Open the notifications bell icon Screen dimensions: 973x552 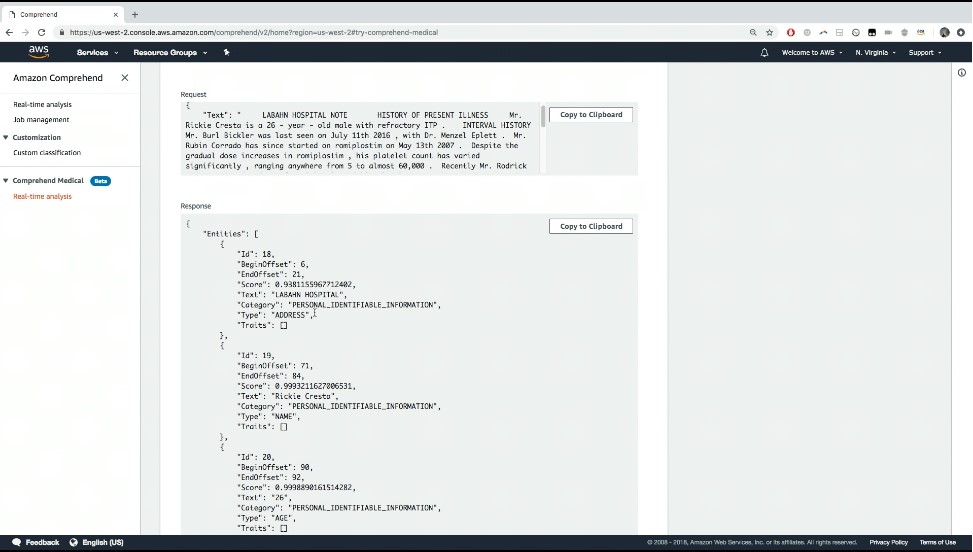[x=764, y=53]
